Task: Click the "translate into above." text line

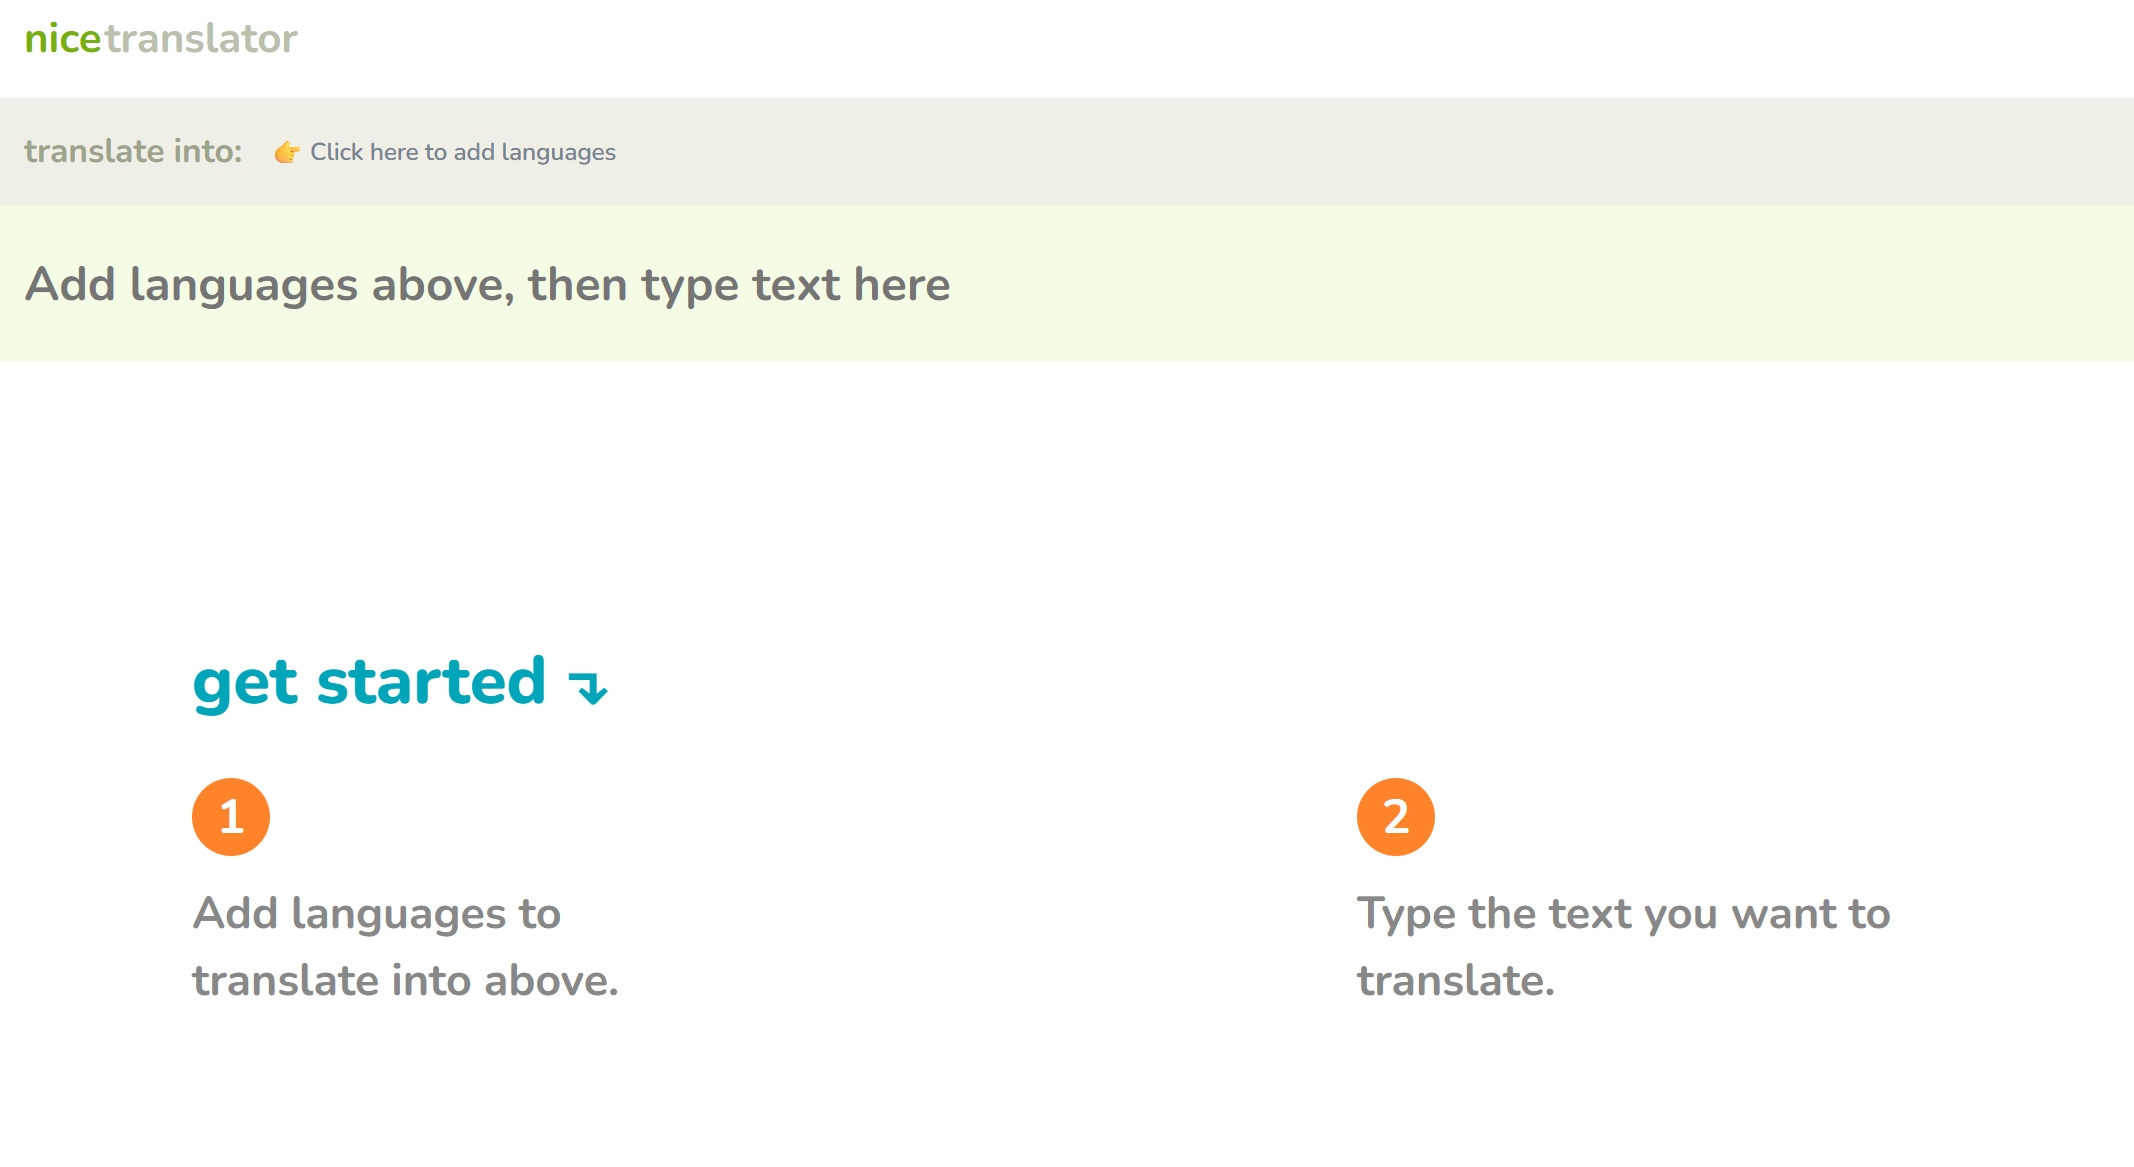Action: click(405, 981)
